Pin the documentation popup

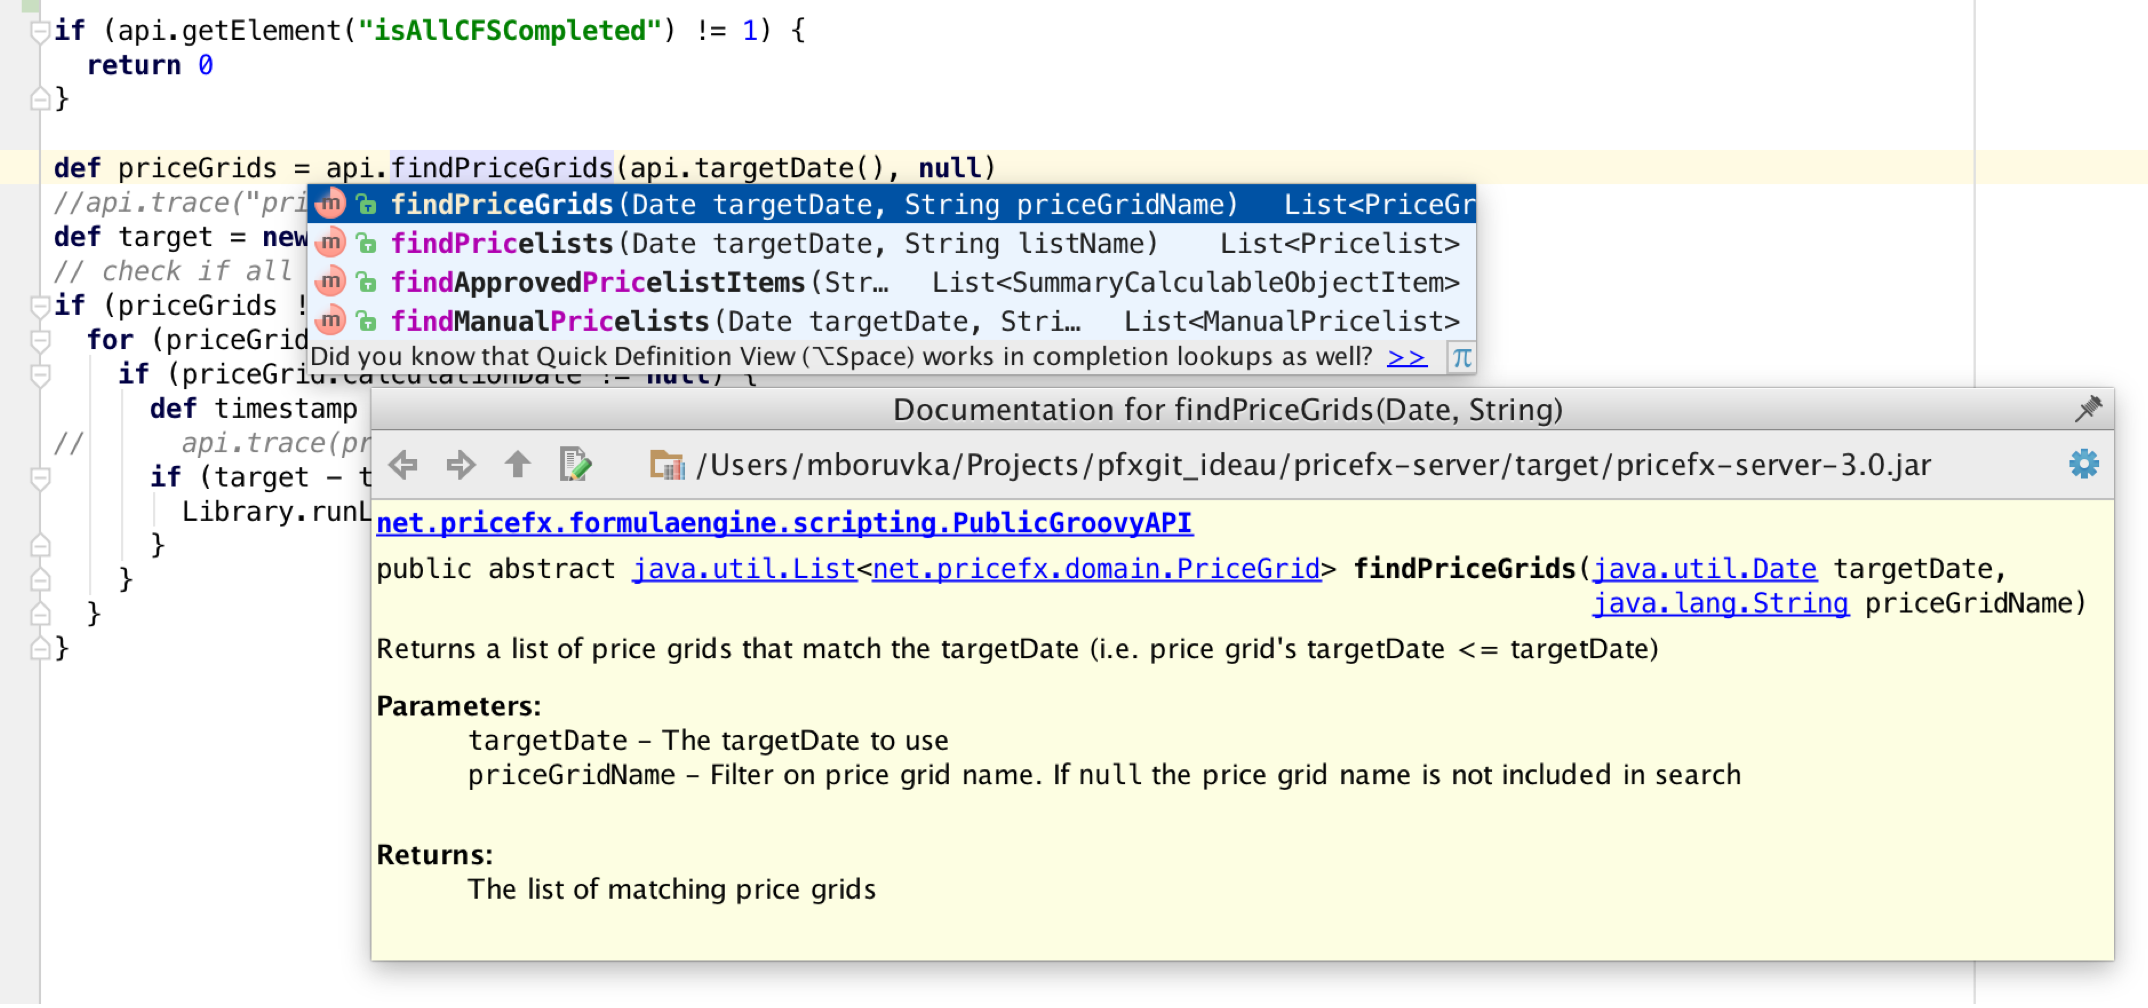pyautogui.click(x=2090, y=409)
